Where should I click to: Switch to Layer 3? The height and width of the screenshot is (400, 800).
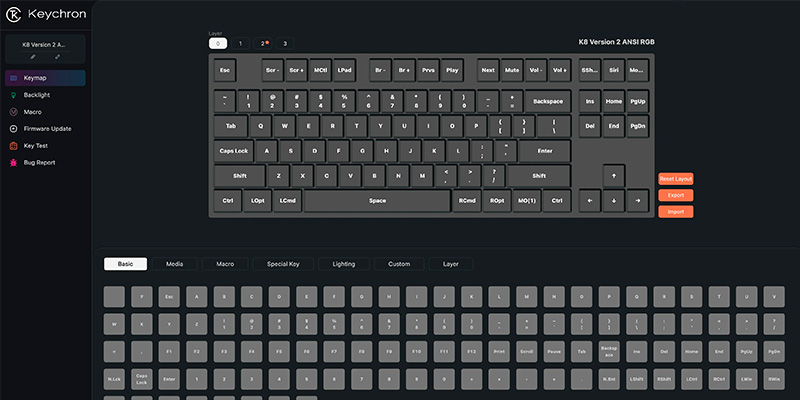pos(285,44)
